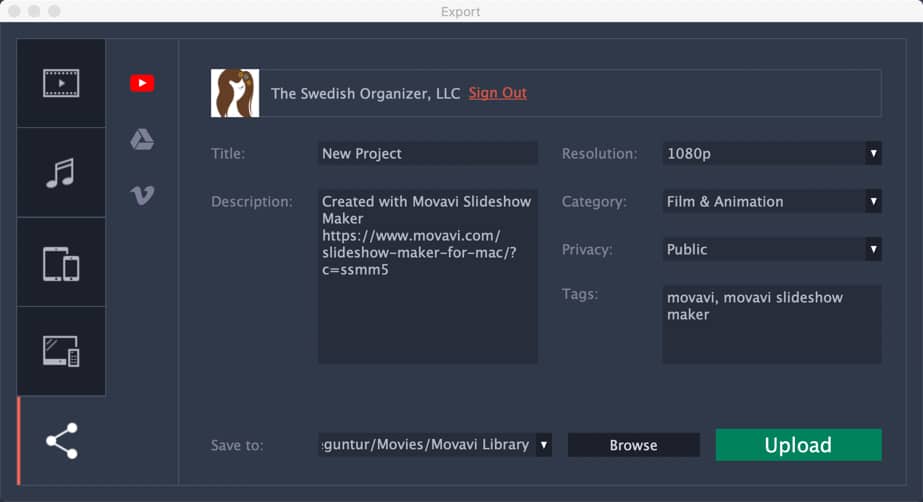Click the Title field New Project
Screen dimensions: 923x502
[x=428, y=154]
